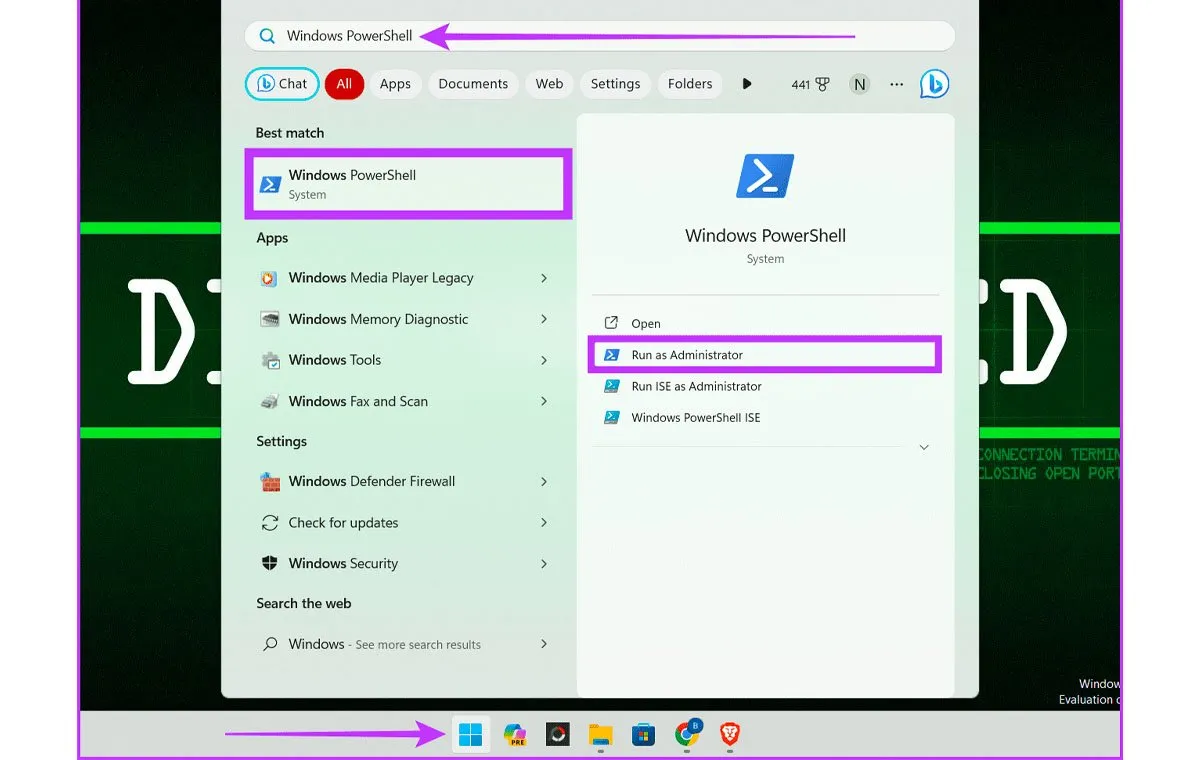
Task: Click into the Windows PowerShell search box
Action: [600, 36]
